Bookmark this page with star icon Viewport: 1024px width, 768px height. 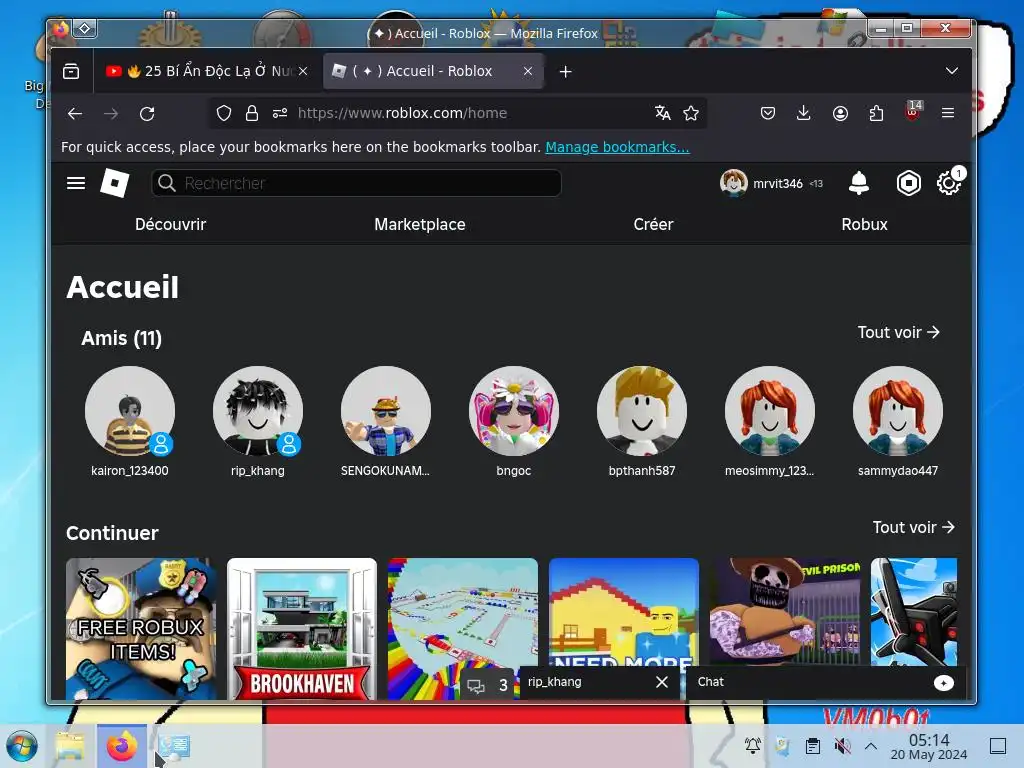point(691,113)
